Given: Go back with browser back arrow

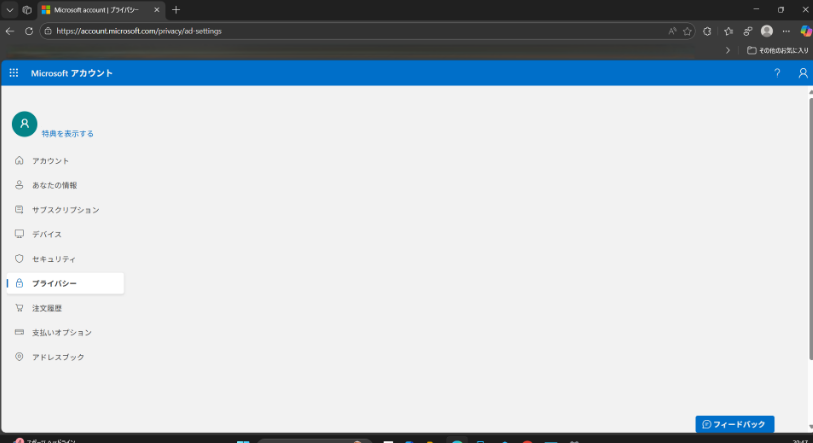Looking at the screenshot, I should (10, 31).
